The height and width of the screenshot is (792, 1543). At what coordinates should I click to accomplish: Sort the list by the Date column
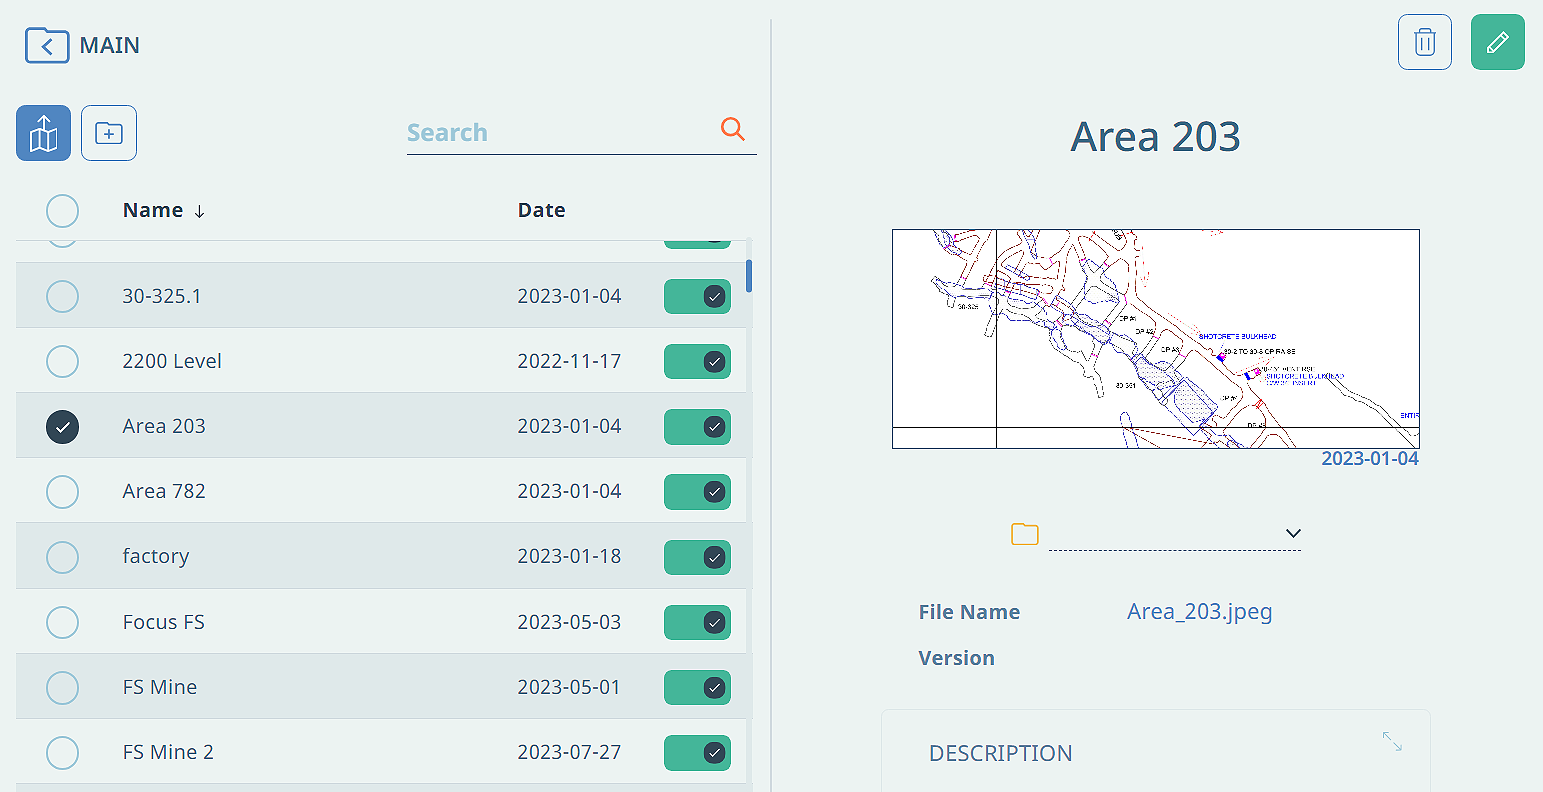pyautogui.click(x=542, y=210)
